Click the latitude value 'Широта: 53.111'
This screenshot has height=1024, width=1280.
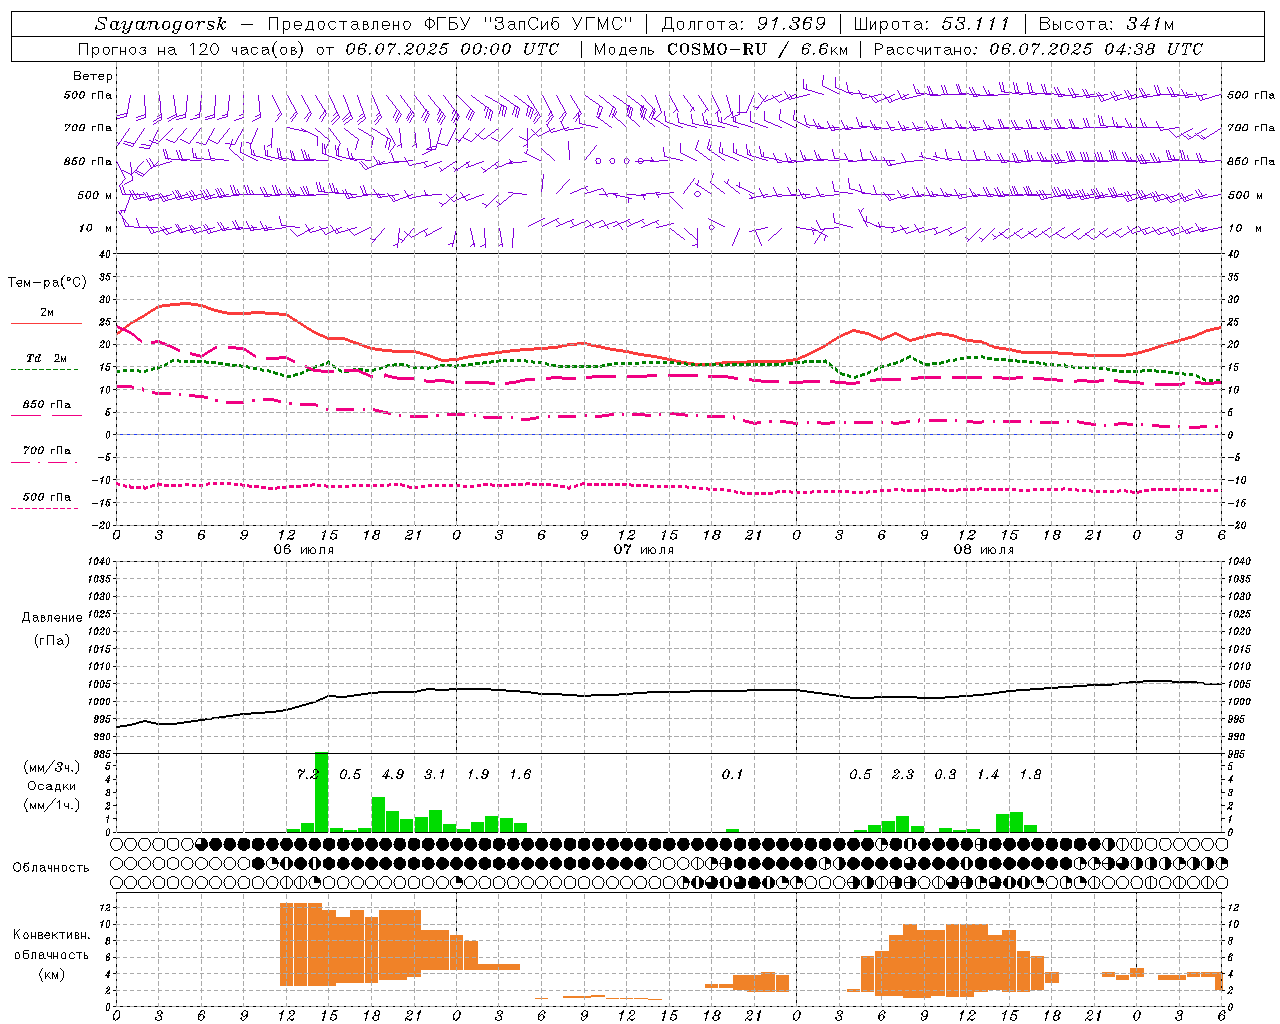click(x=932, y=24)
